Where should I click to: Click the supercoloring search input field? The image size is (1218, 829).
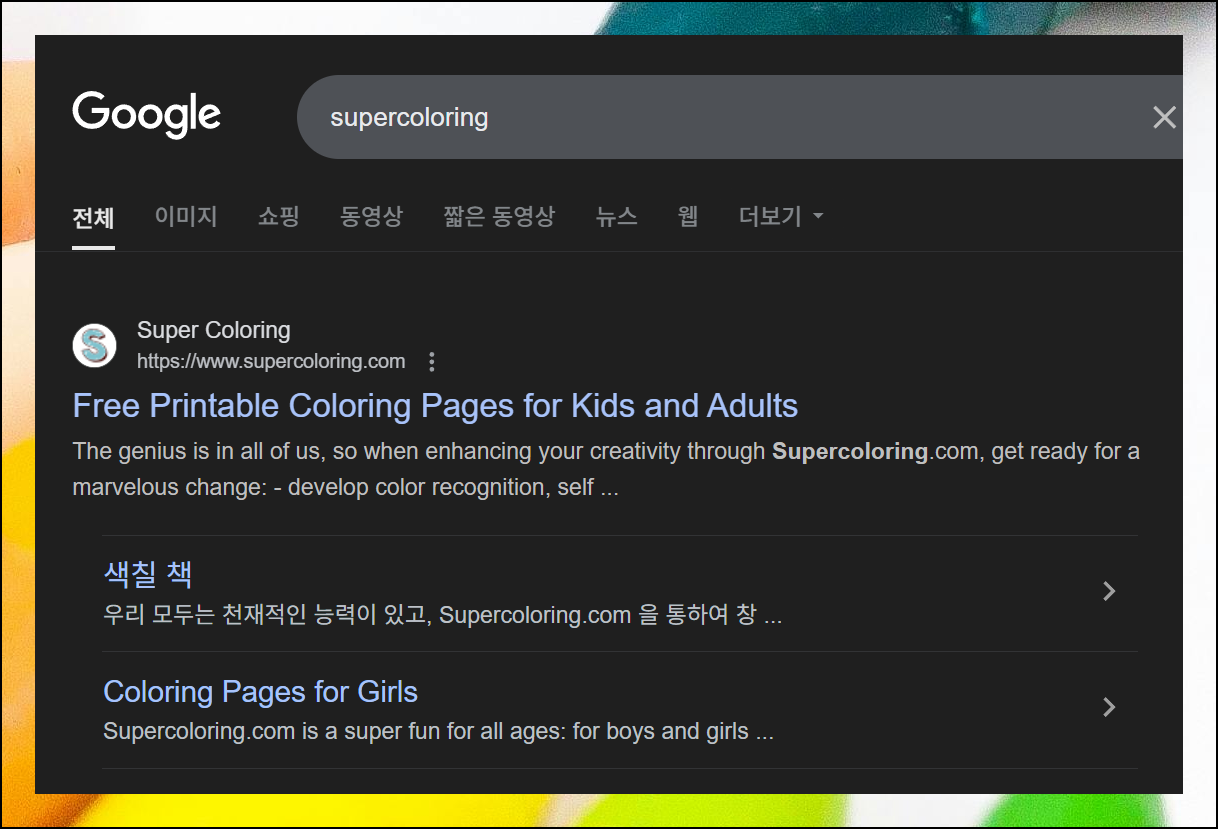[739, 117]
